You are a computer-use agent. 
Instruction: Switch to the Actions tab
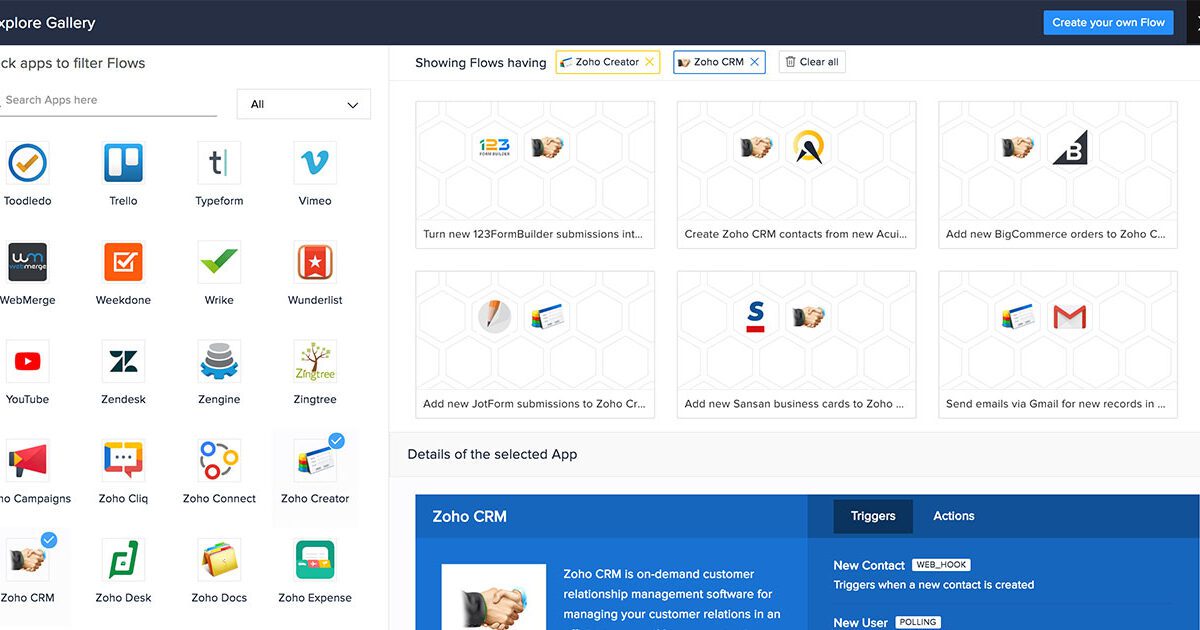953,516
